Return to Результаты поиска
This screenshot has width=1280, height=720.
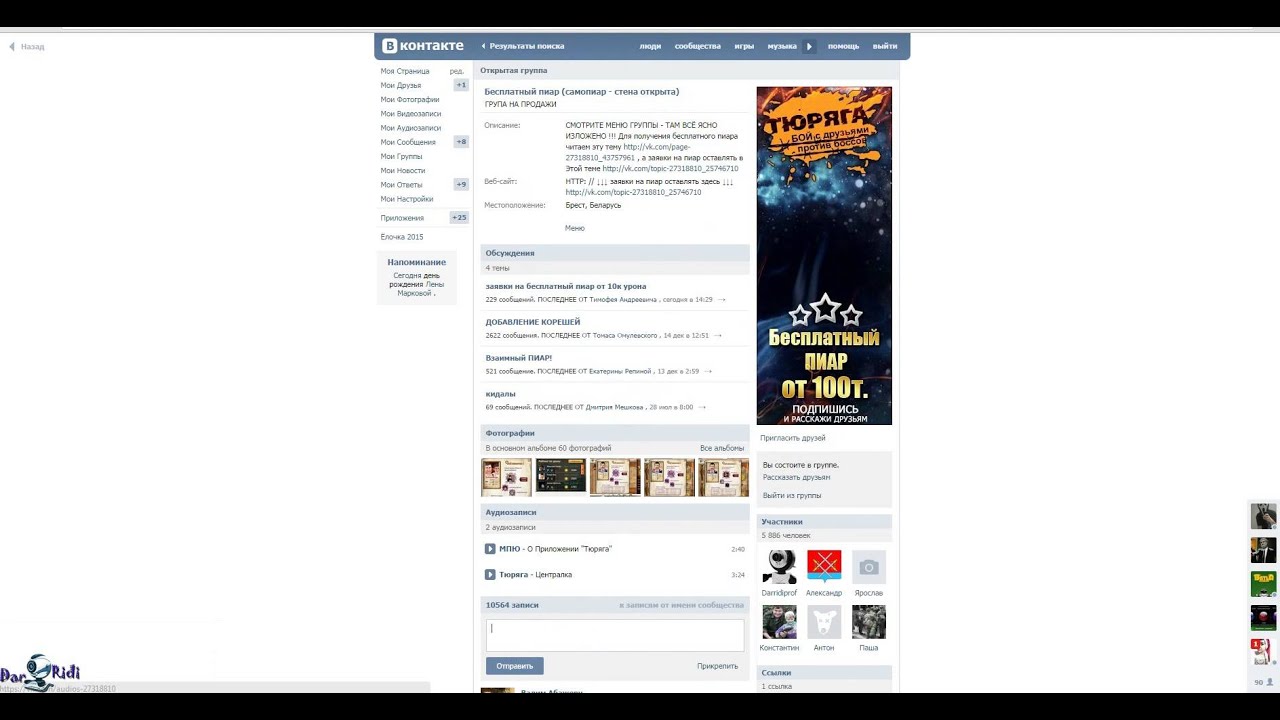point(526,46)
